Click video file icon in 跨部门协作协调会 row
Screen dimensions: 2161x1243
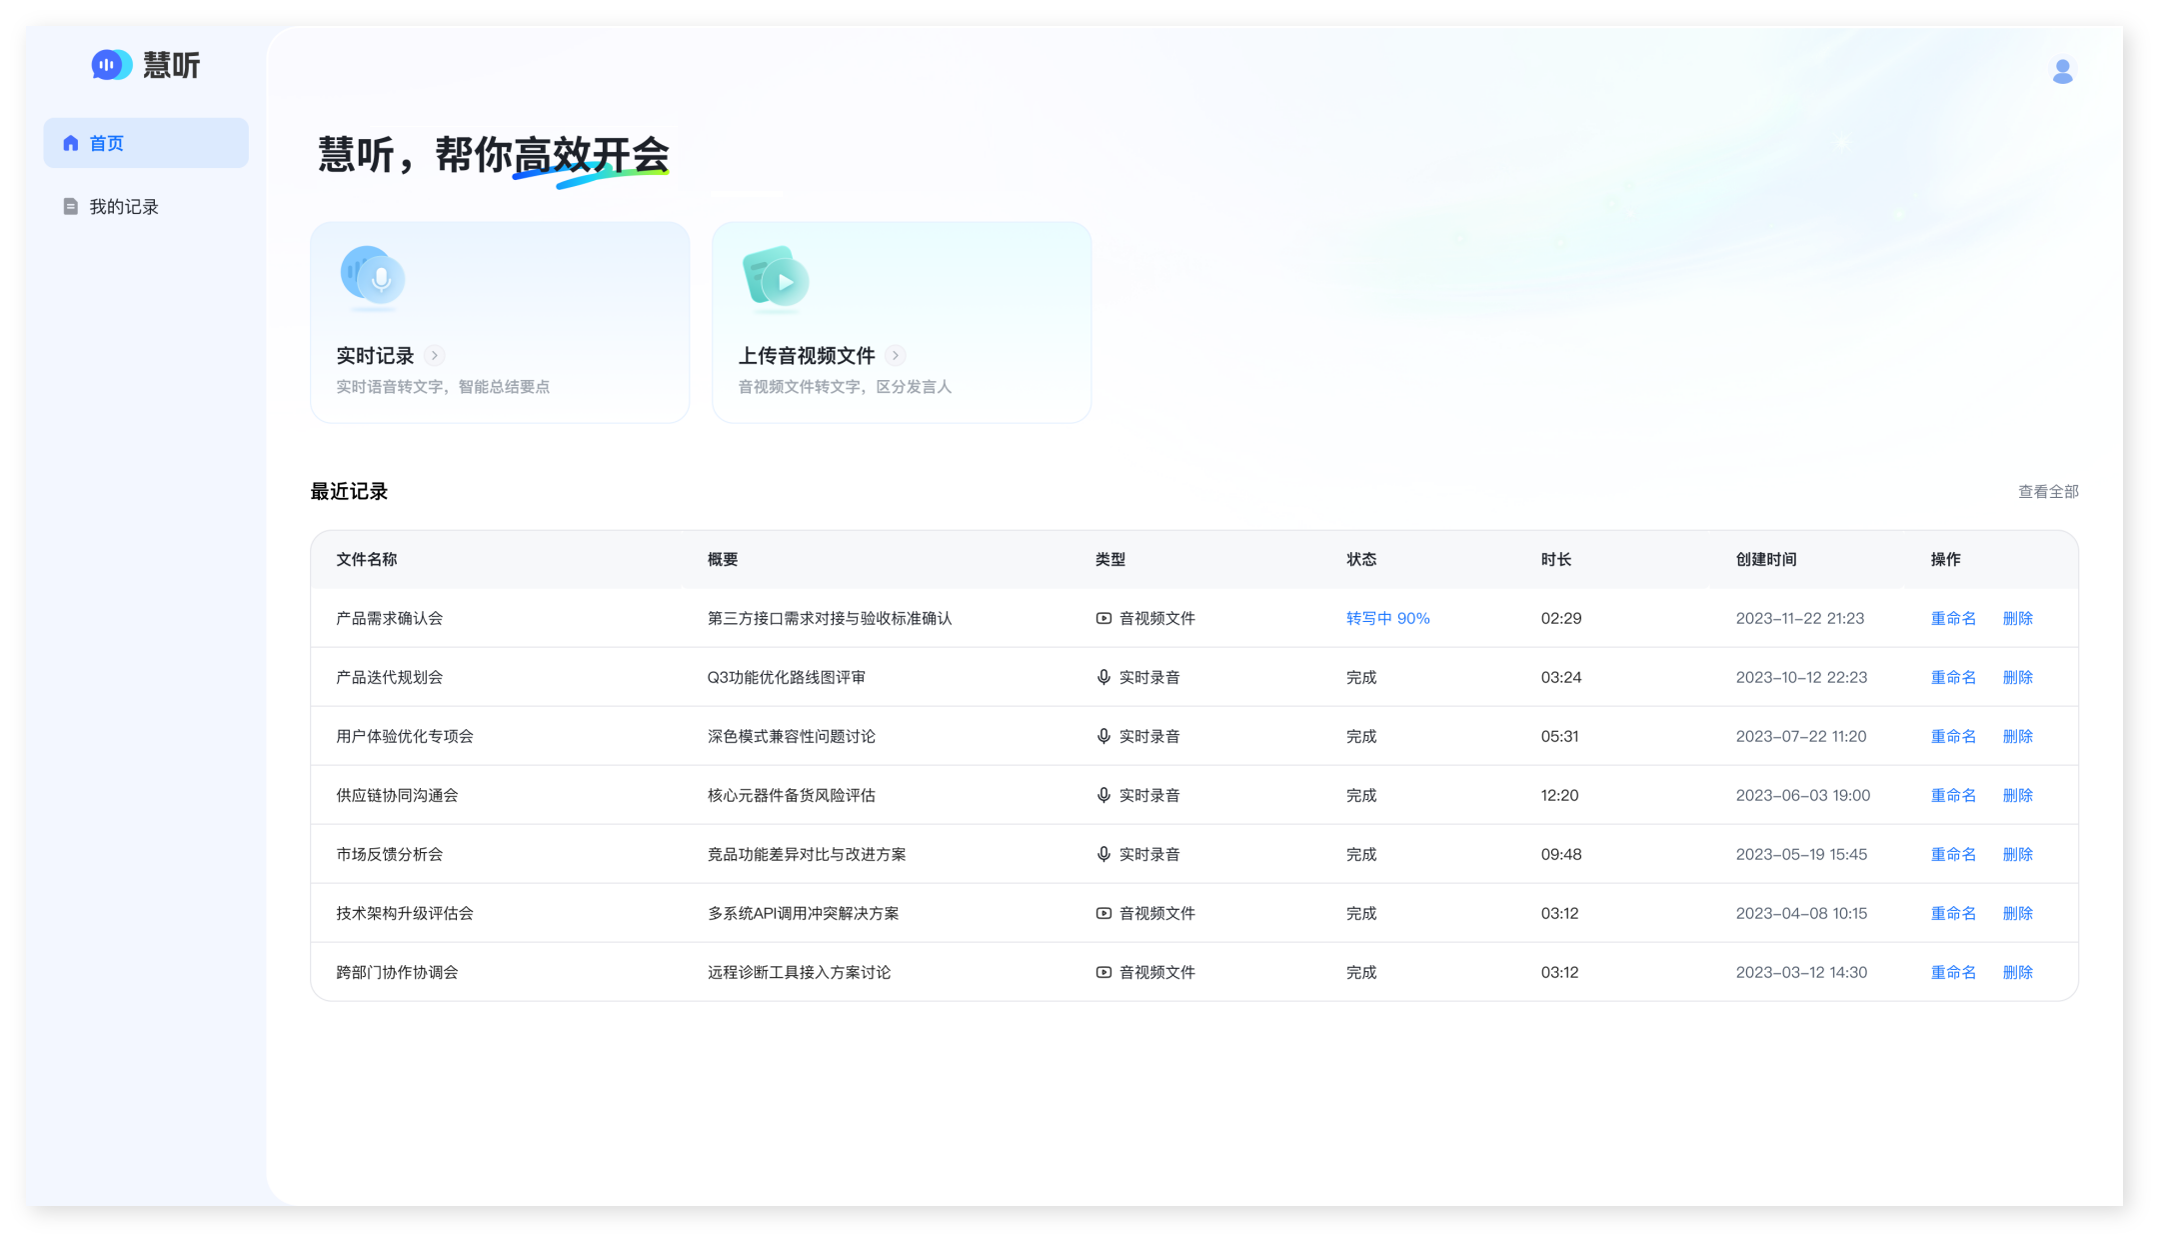[1103, 973]
